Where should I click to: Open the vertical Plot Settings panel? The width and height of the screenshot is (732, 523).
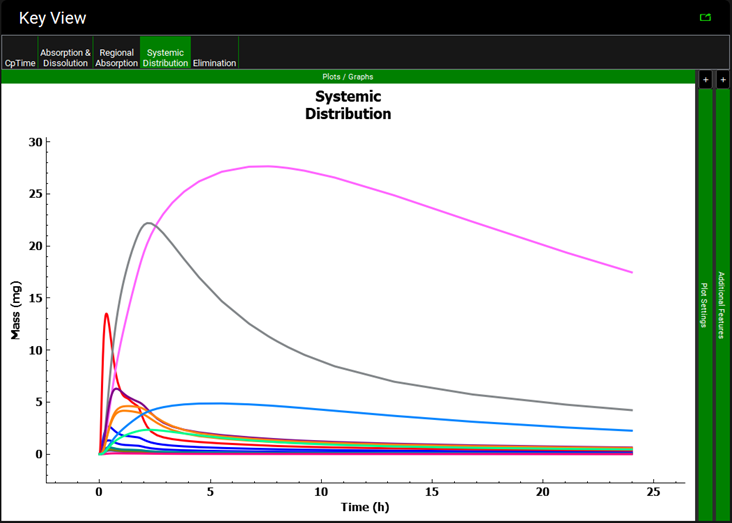coord(705,300)
